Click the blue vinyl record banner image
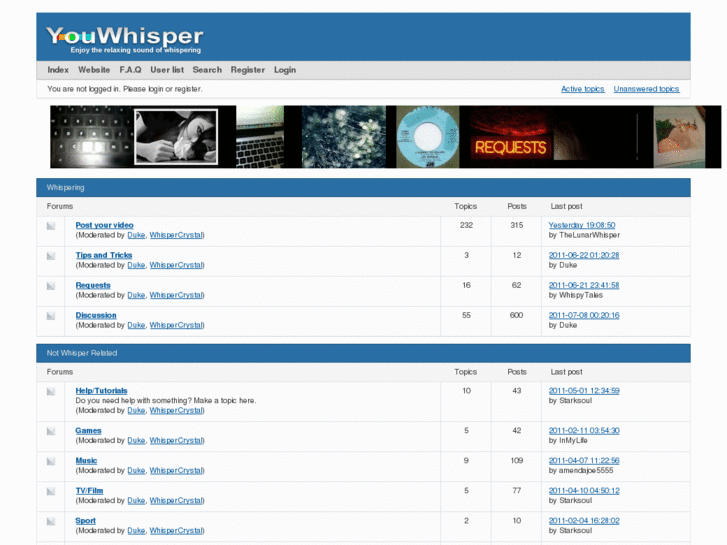Screen dimensions: 727x545 point(428,137)
